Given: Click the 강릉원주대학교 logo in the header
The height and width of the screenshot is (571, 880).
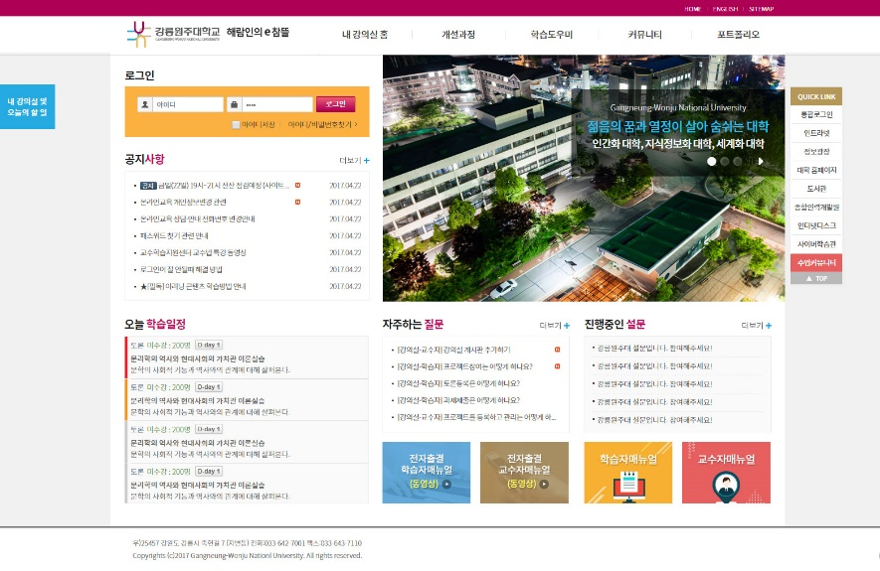Looking at the screenshot, I should (x=172, y=34).
